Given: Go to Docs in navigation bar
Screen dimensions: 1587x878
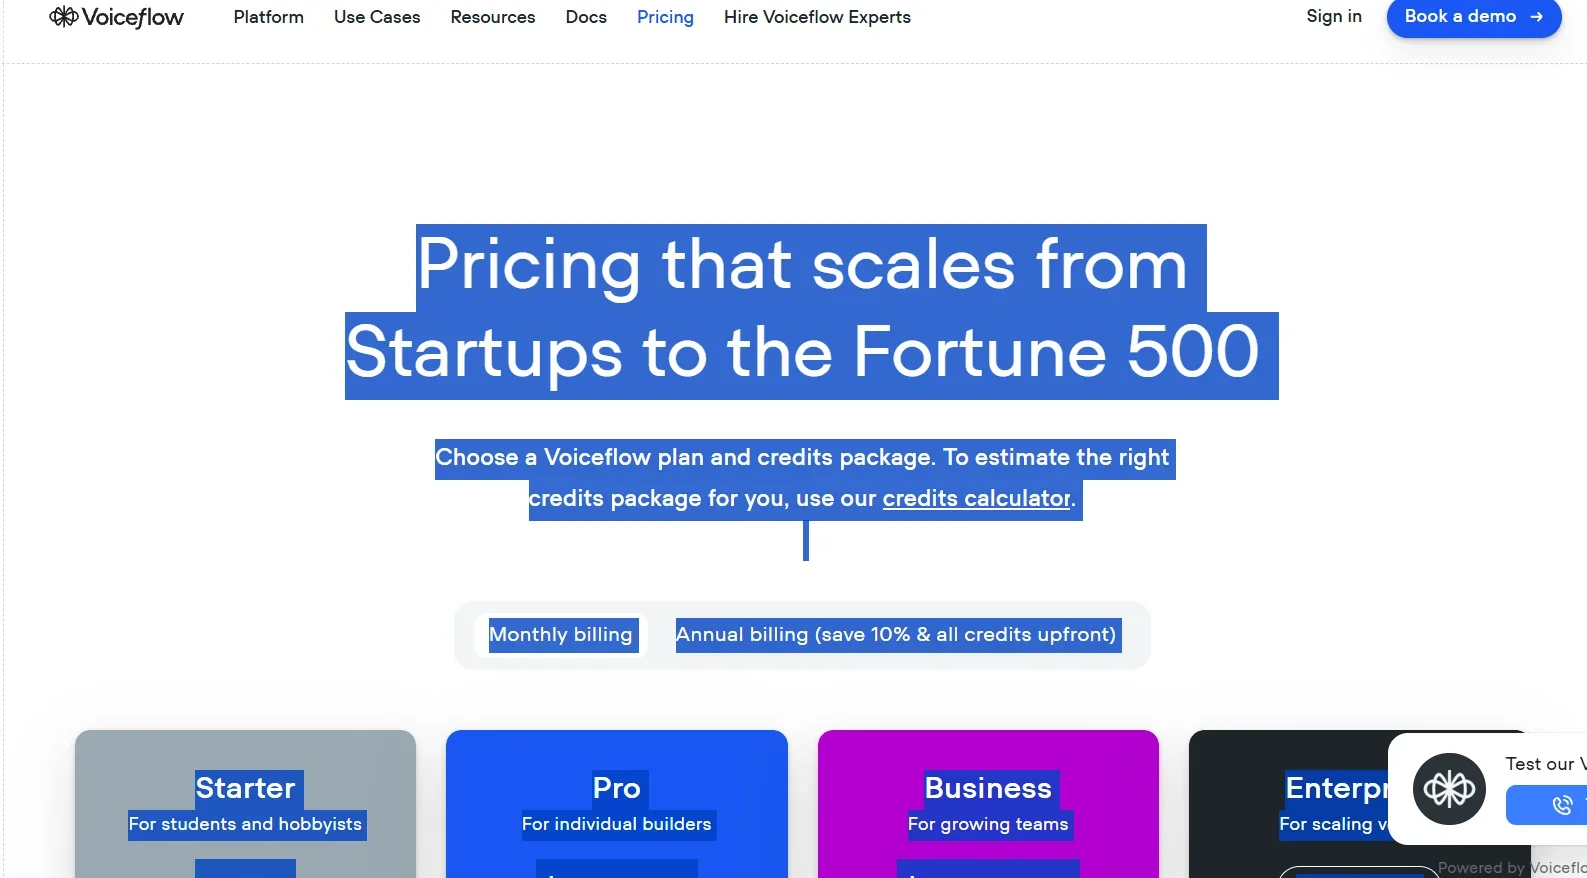Looking at the screenshot, I should pos(586,17).
